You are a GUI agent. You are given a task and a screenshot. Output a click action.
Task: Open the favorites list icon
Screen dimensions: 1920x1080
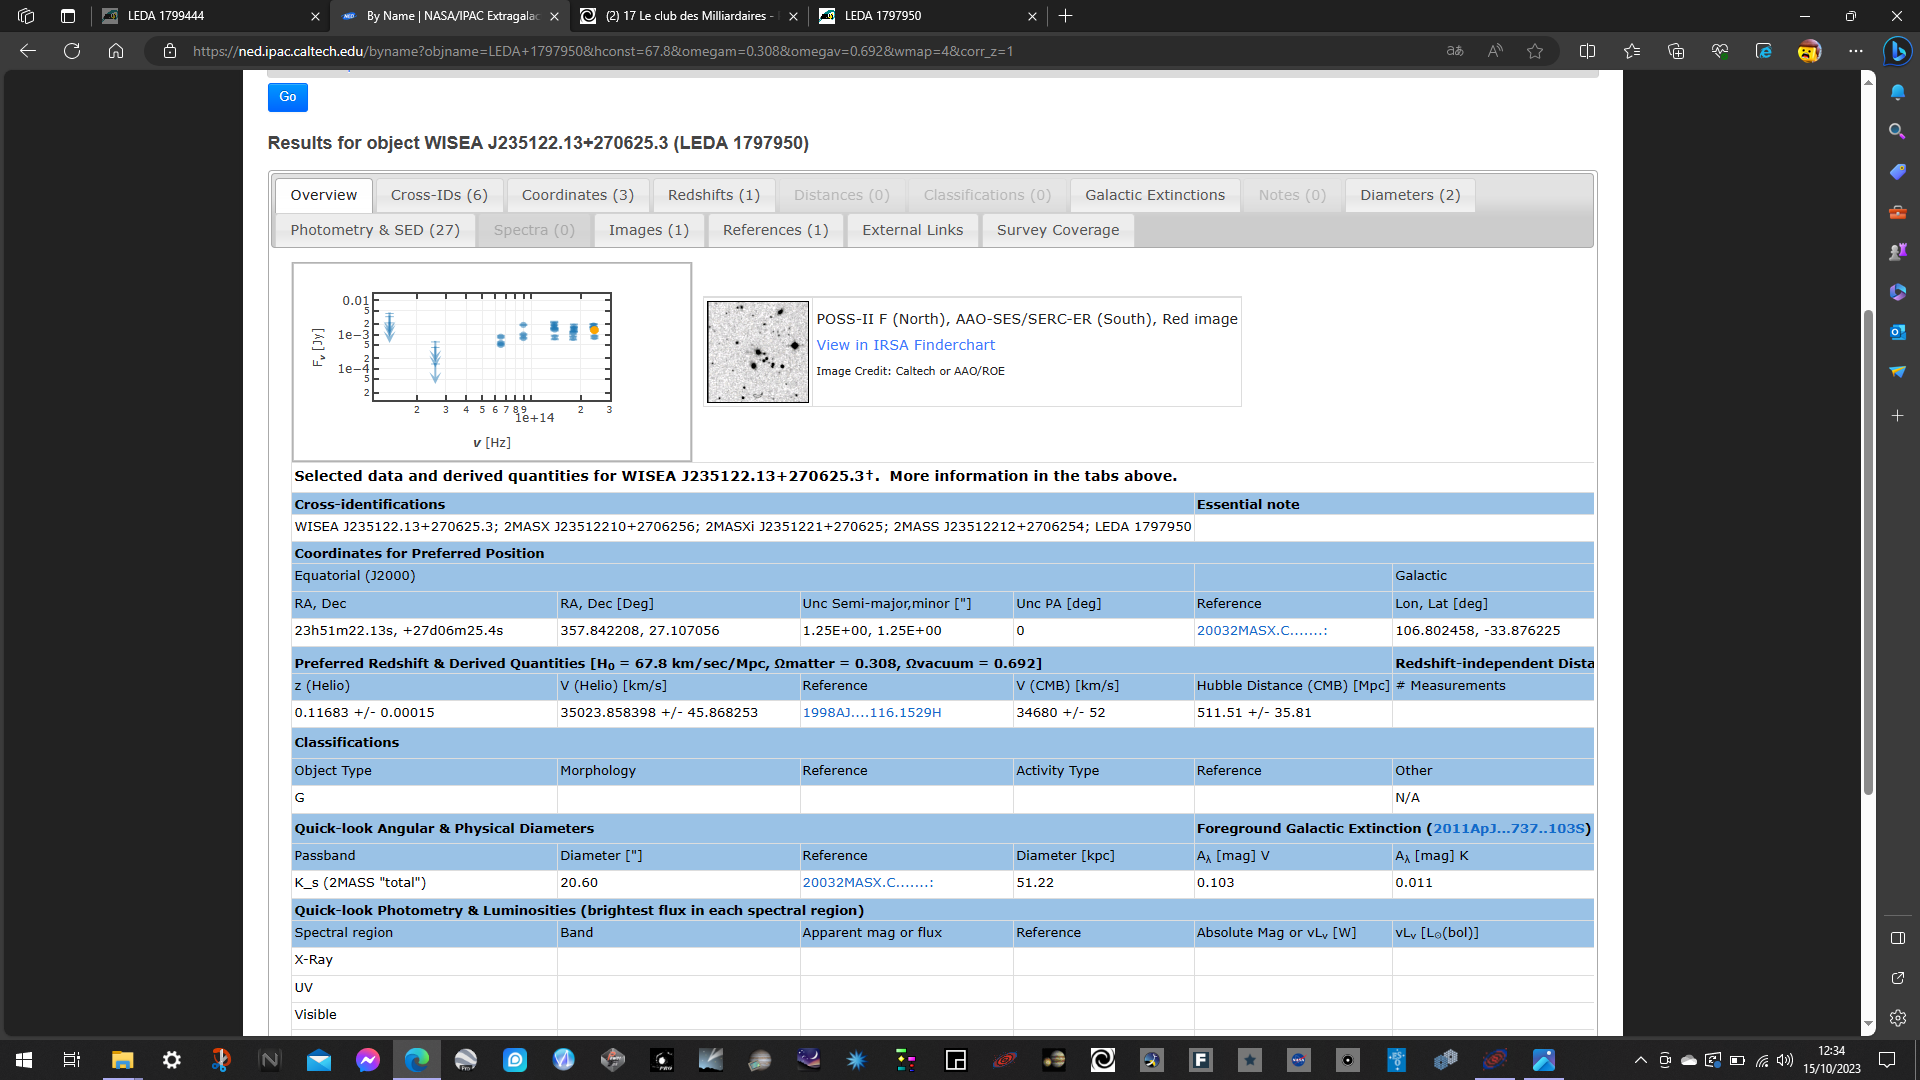pyautogui.click(x=1632, y=51)
